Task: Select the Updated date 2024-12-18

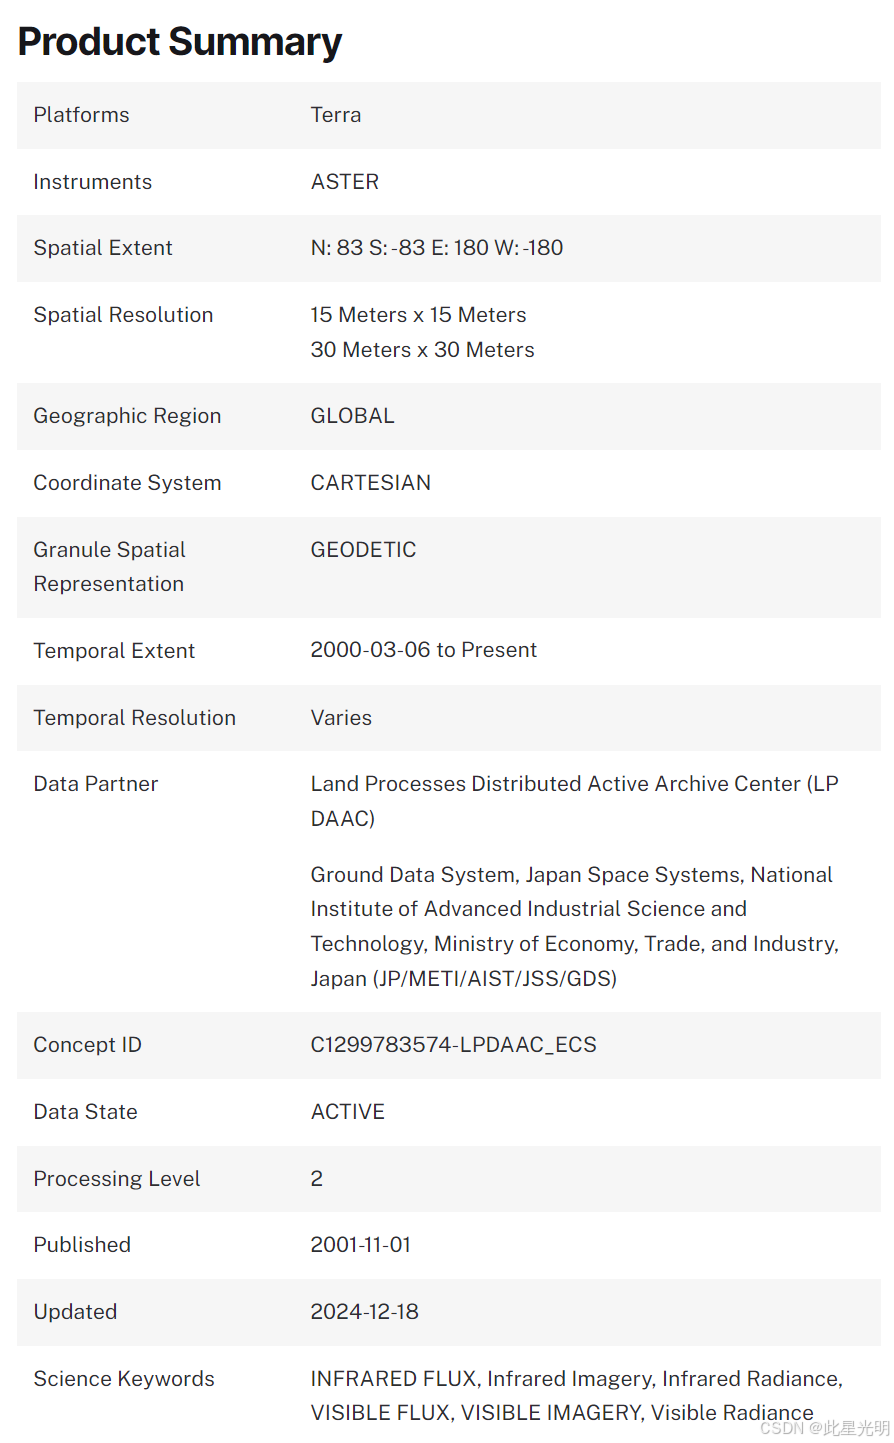Action: (365, 1312)
